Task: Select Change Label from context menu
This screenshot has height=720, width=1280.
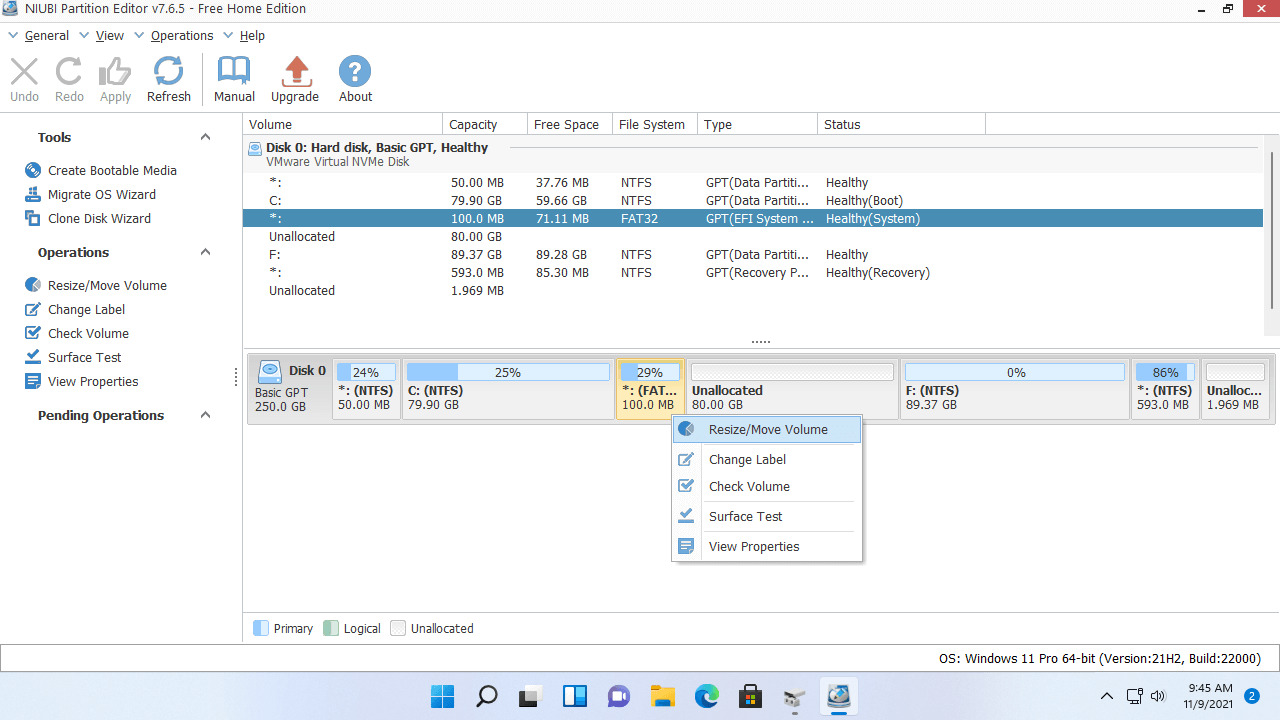Action: pos(746,459)
